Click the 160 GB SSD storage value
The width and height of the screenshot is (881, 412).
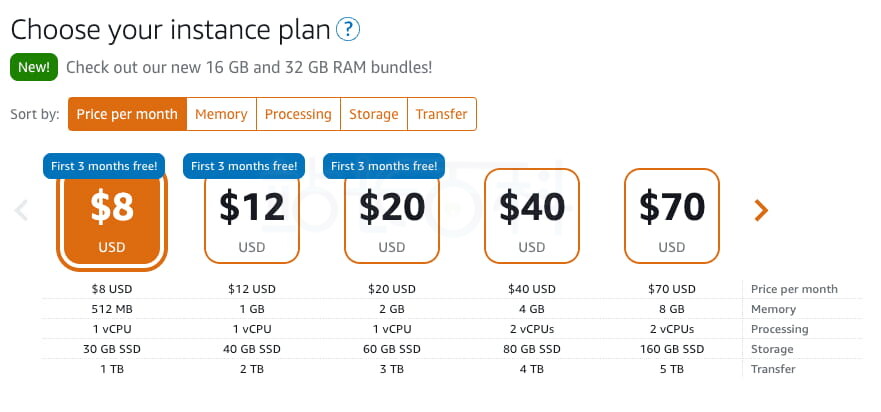coord(672,349)
